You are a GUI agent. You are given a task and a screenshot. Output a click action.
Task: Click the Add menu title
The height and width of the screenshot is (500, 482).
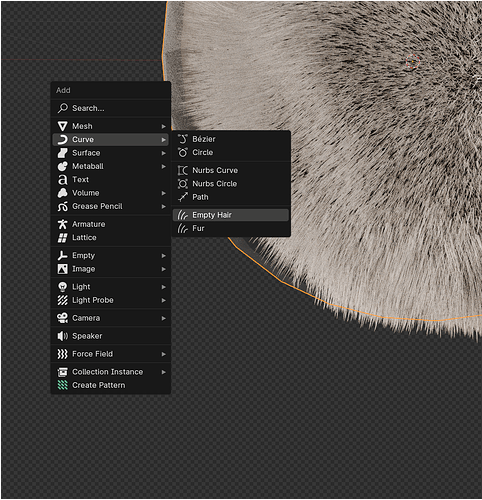tap(63, 90)
